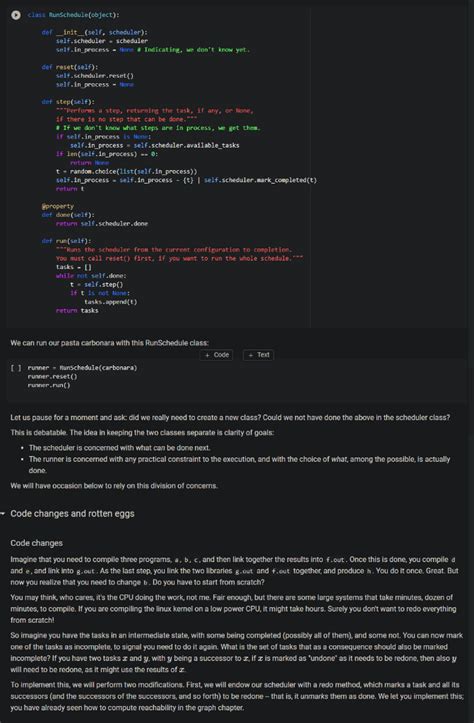
Task: Select the Code changes subheading
Action: pyautogui.click(x=36, y=543)
